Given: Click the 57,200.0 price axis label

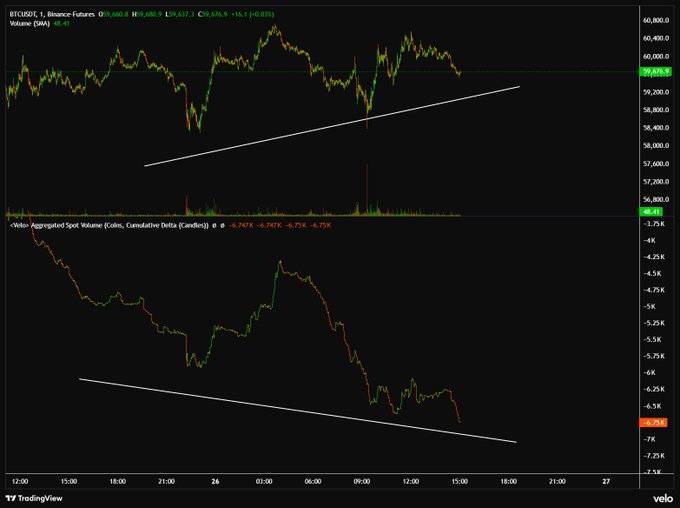Looking at the screenshot, I should (x=656, y=181).
